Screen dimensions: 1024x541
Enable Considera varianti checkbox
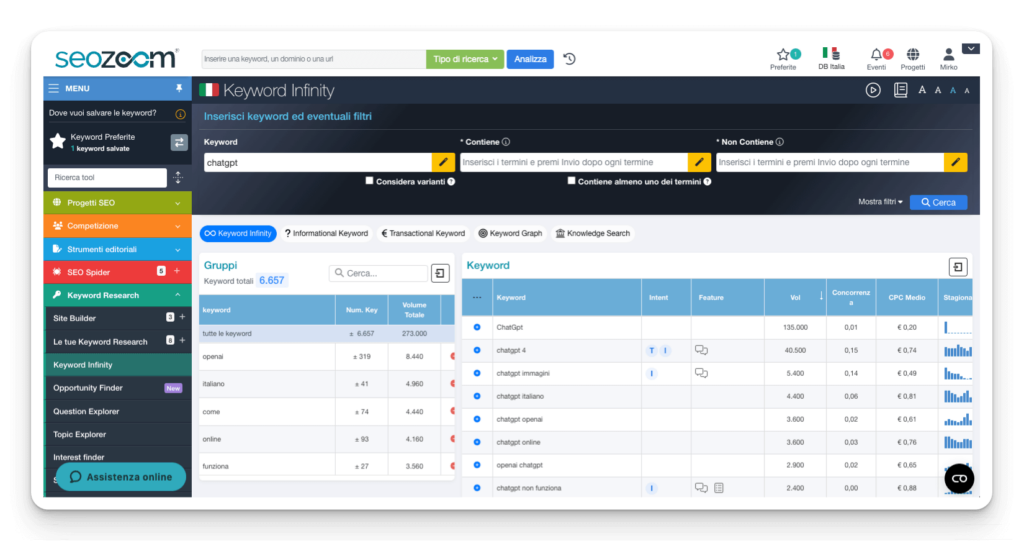(369, 181)
